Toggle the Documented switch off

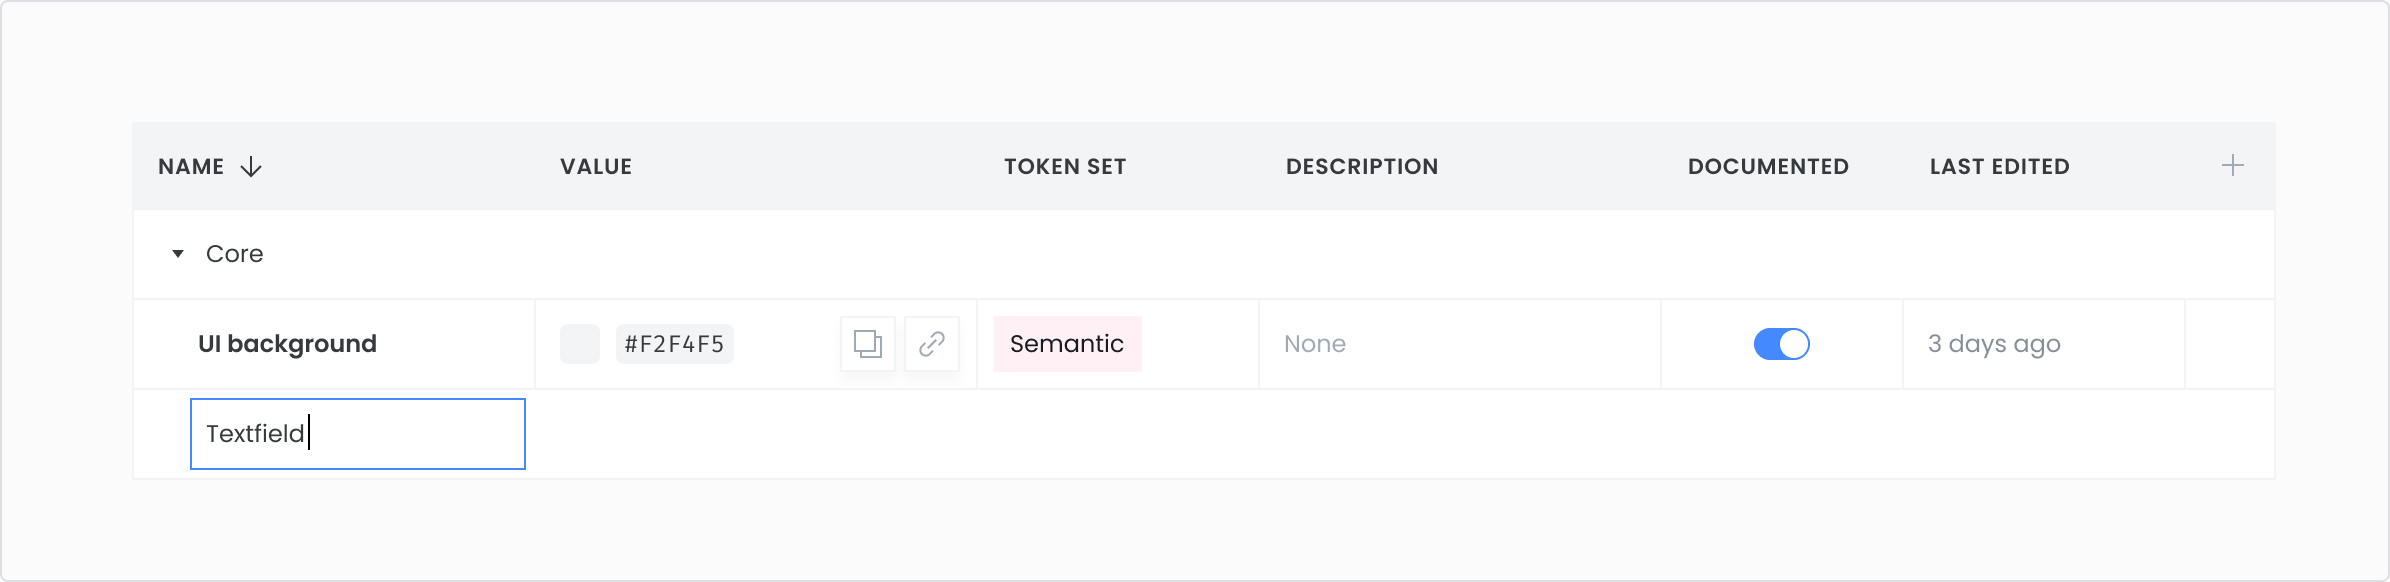click(1781, 344)
